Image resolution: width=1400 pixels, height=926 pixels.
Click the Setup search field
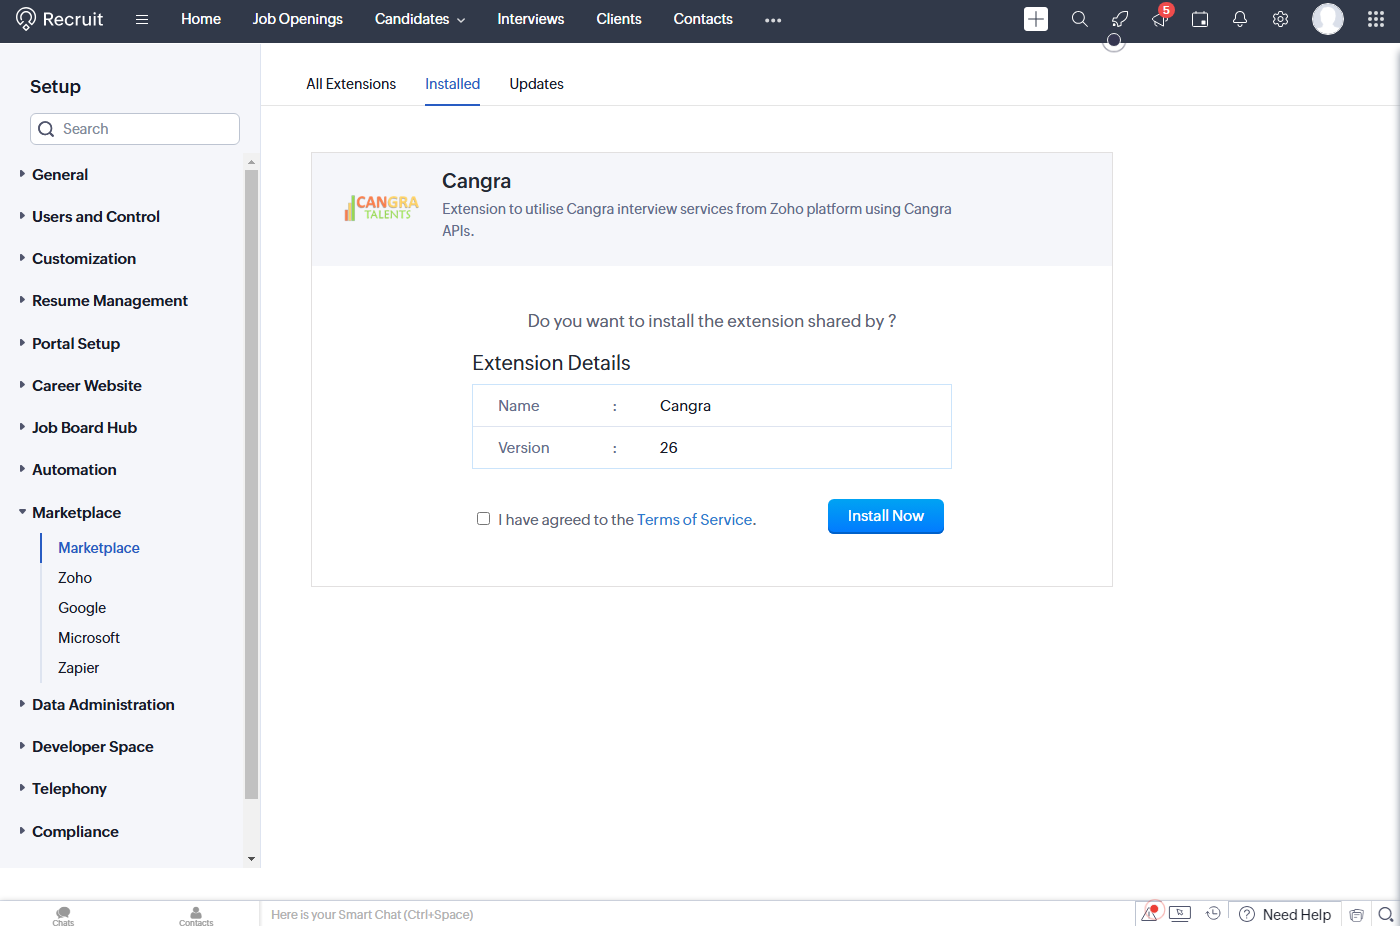135,129
